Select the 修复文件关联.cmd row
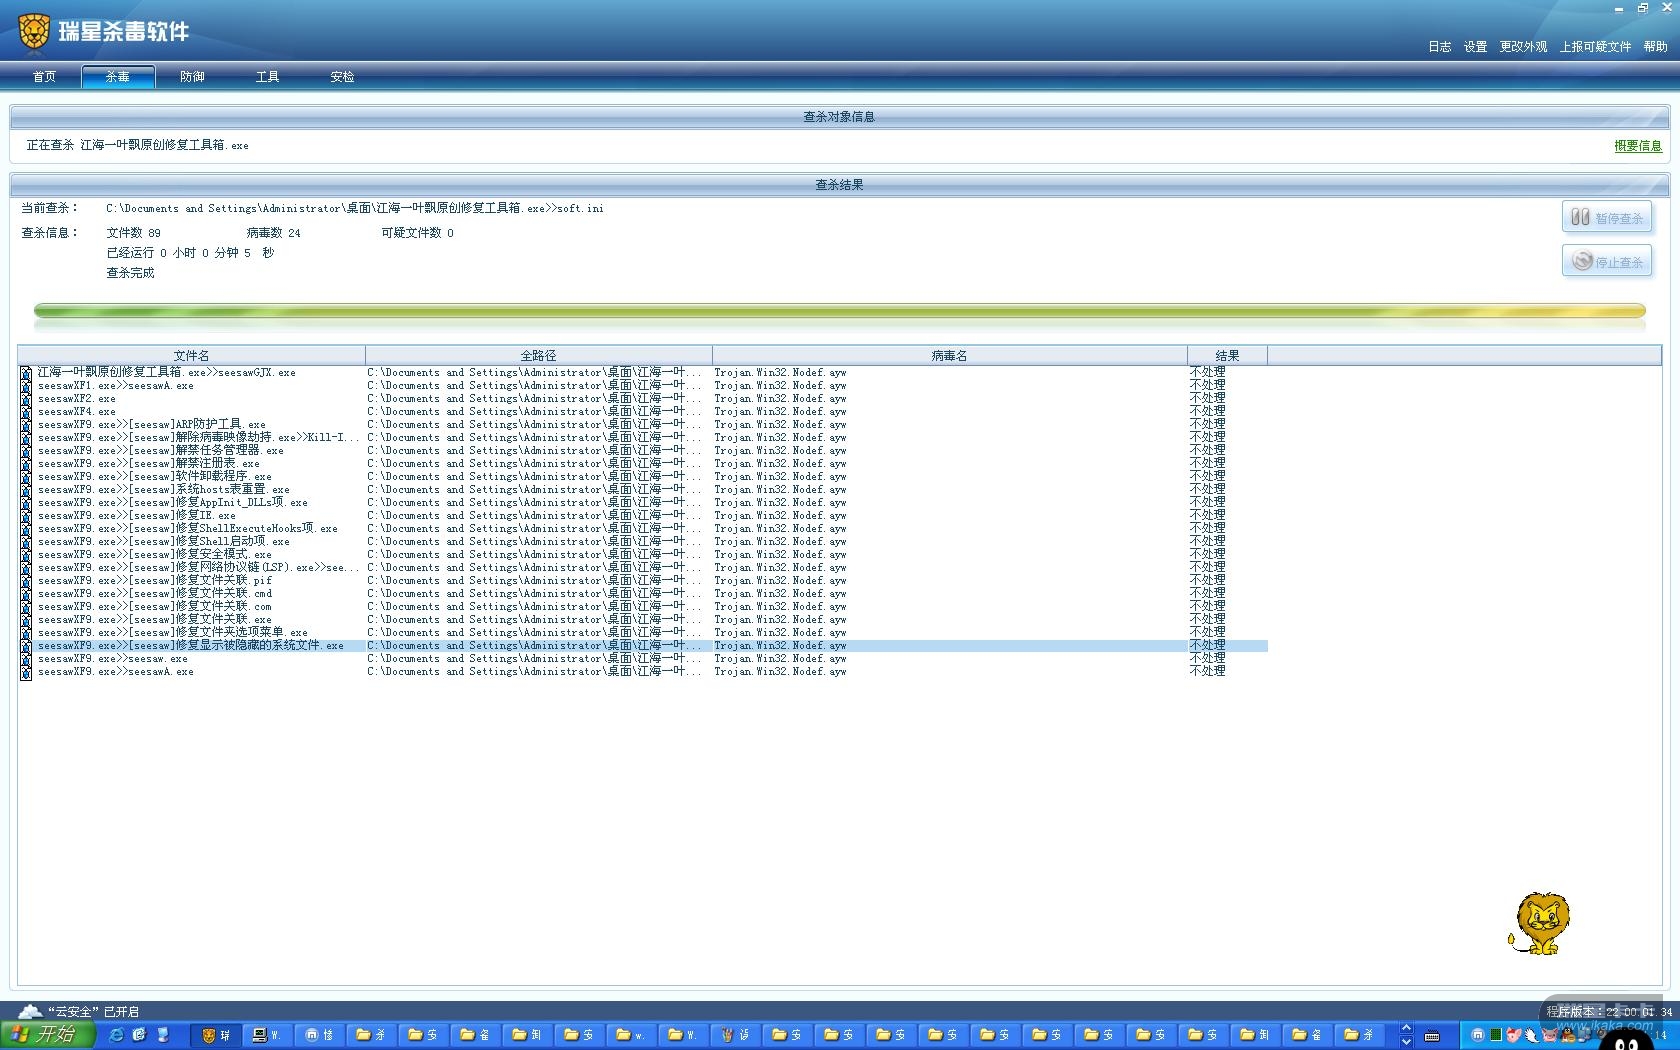The height and width of the screenshot is (1050, 1680). pyautogui.click(x=643, y=593)
